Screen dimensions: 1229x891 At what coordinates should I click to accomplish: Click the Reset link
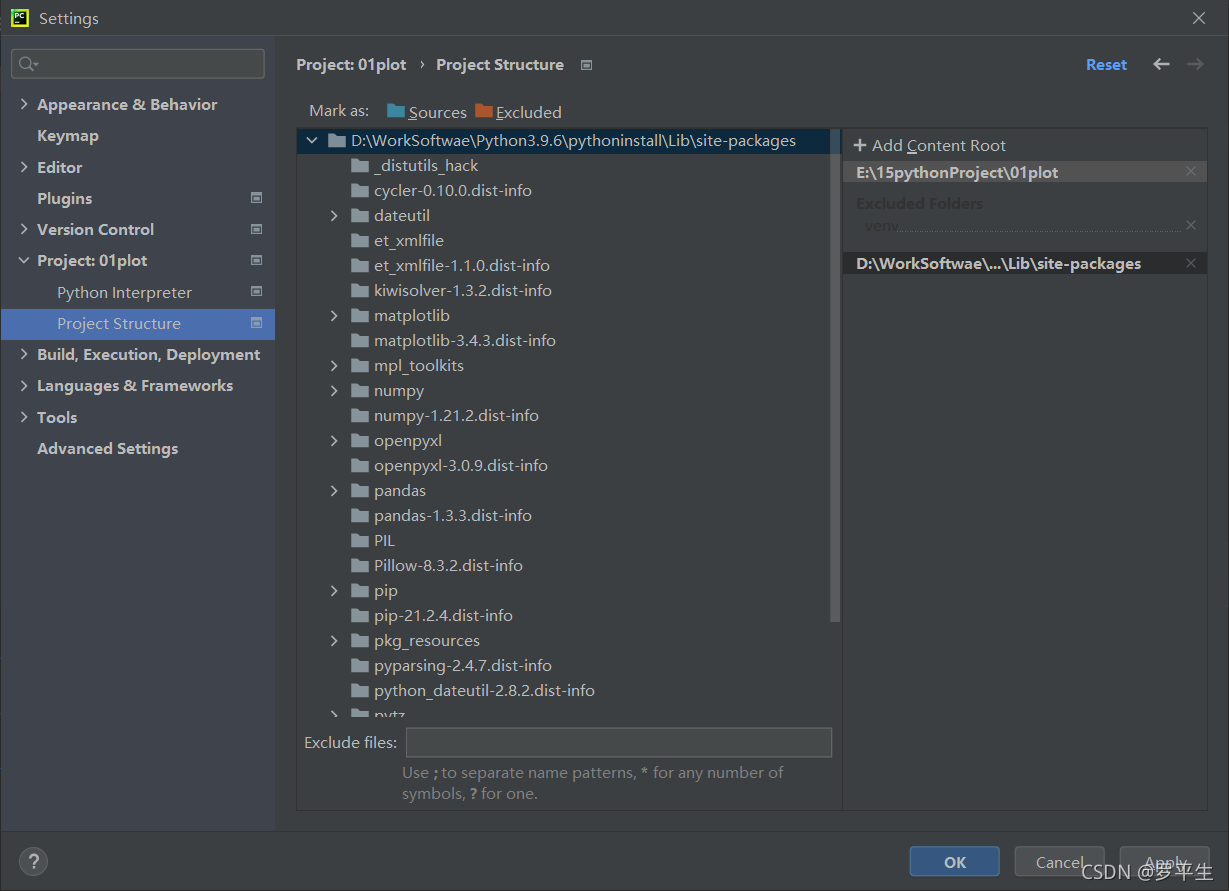tap(1106, 64)
